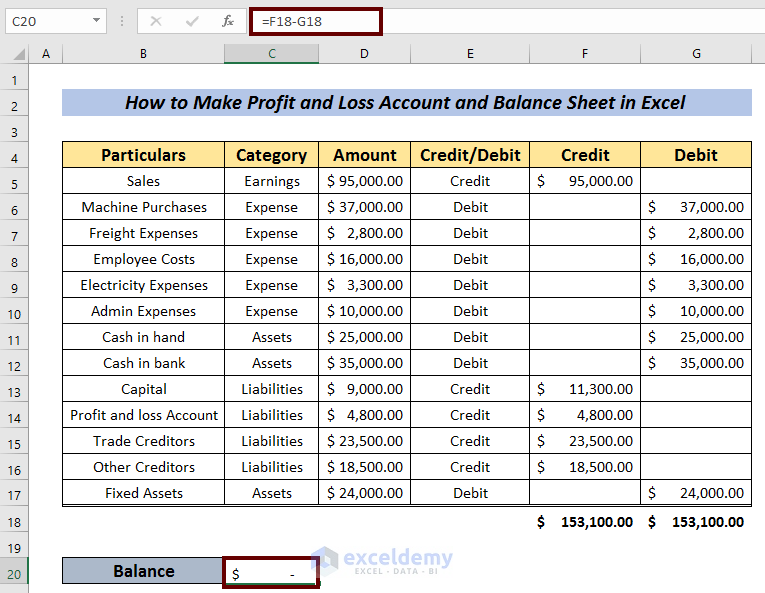This screenshot has height=593, width=765.
Task: Click the Debit header cell in column G
Action: [x=696, y=155]
